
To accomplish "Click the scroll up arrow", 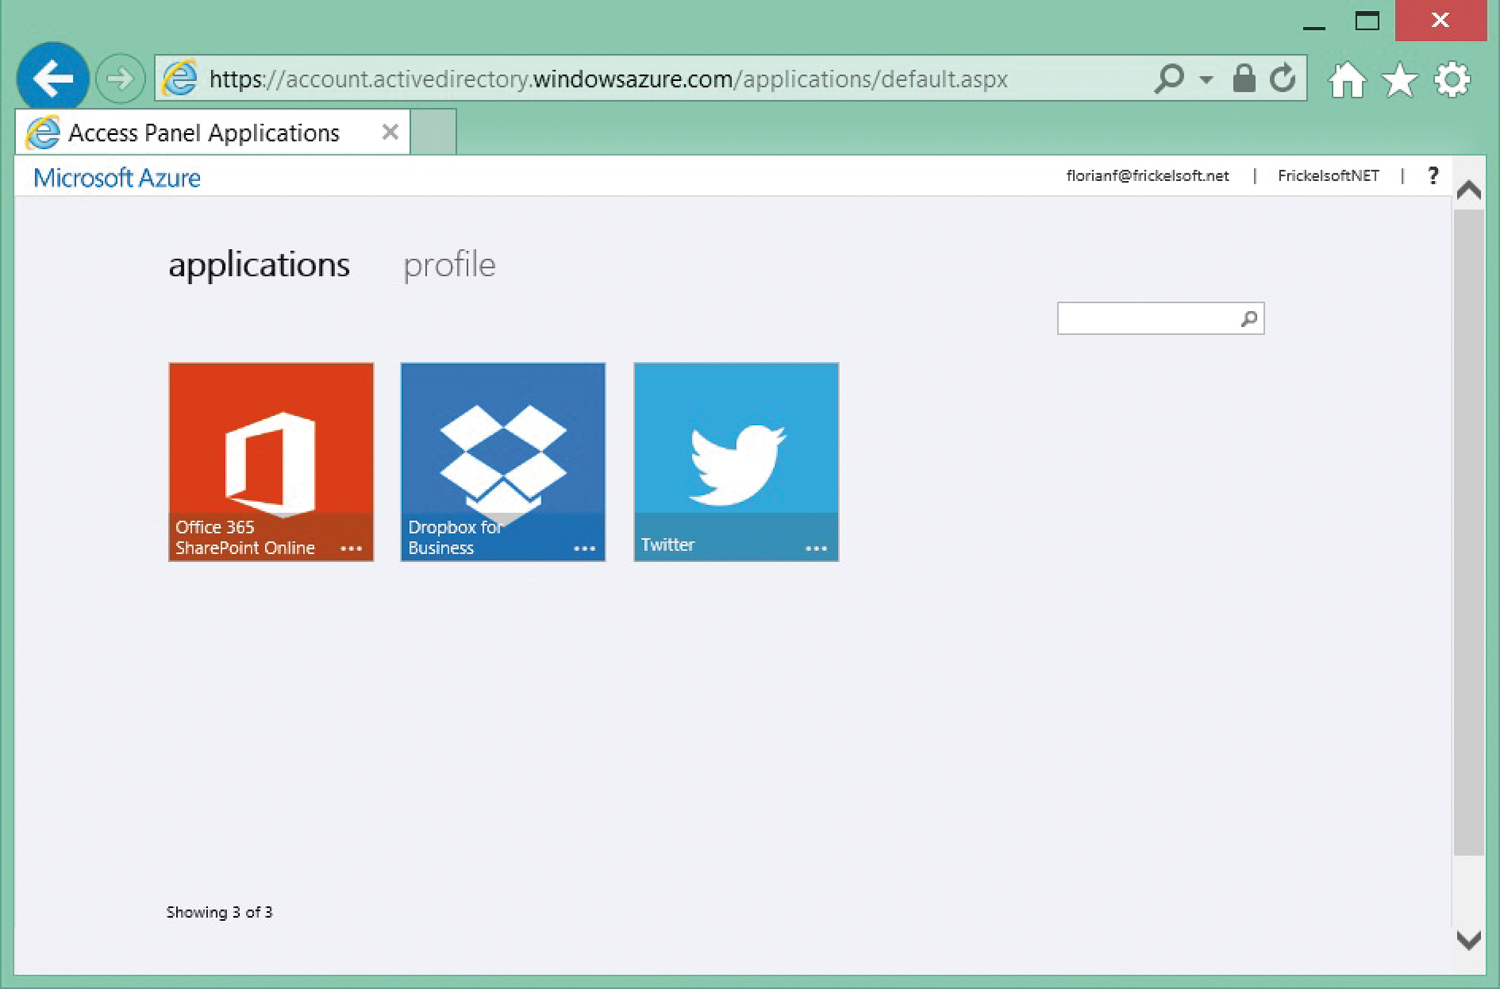I will click(x=1468, y=189).
